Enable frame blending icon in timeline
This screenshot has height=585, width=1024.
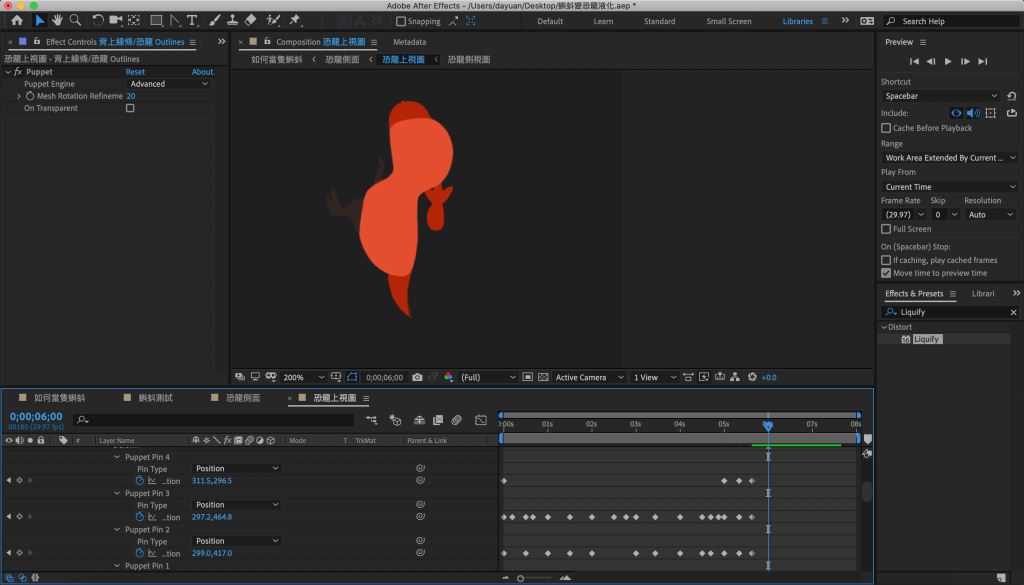[438, 420]
